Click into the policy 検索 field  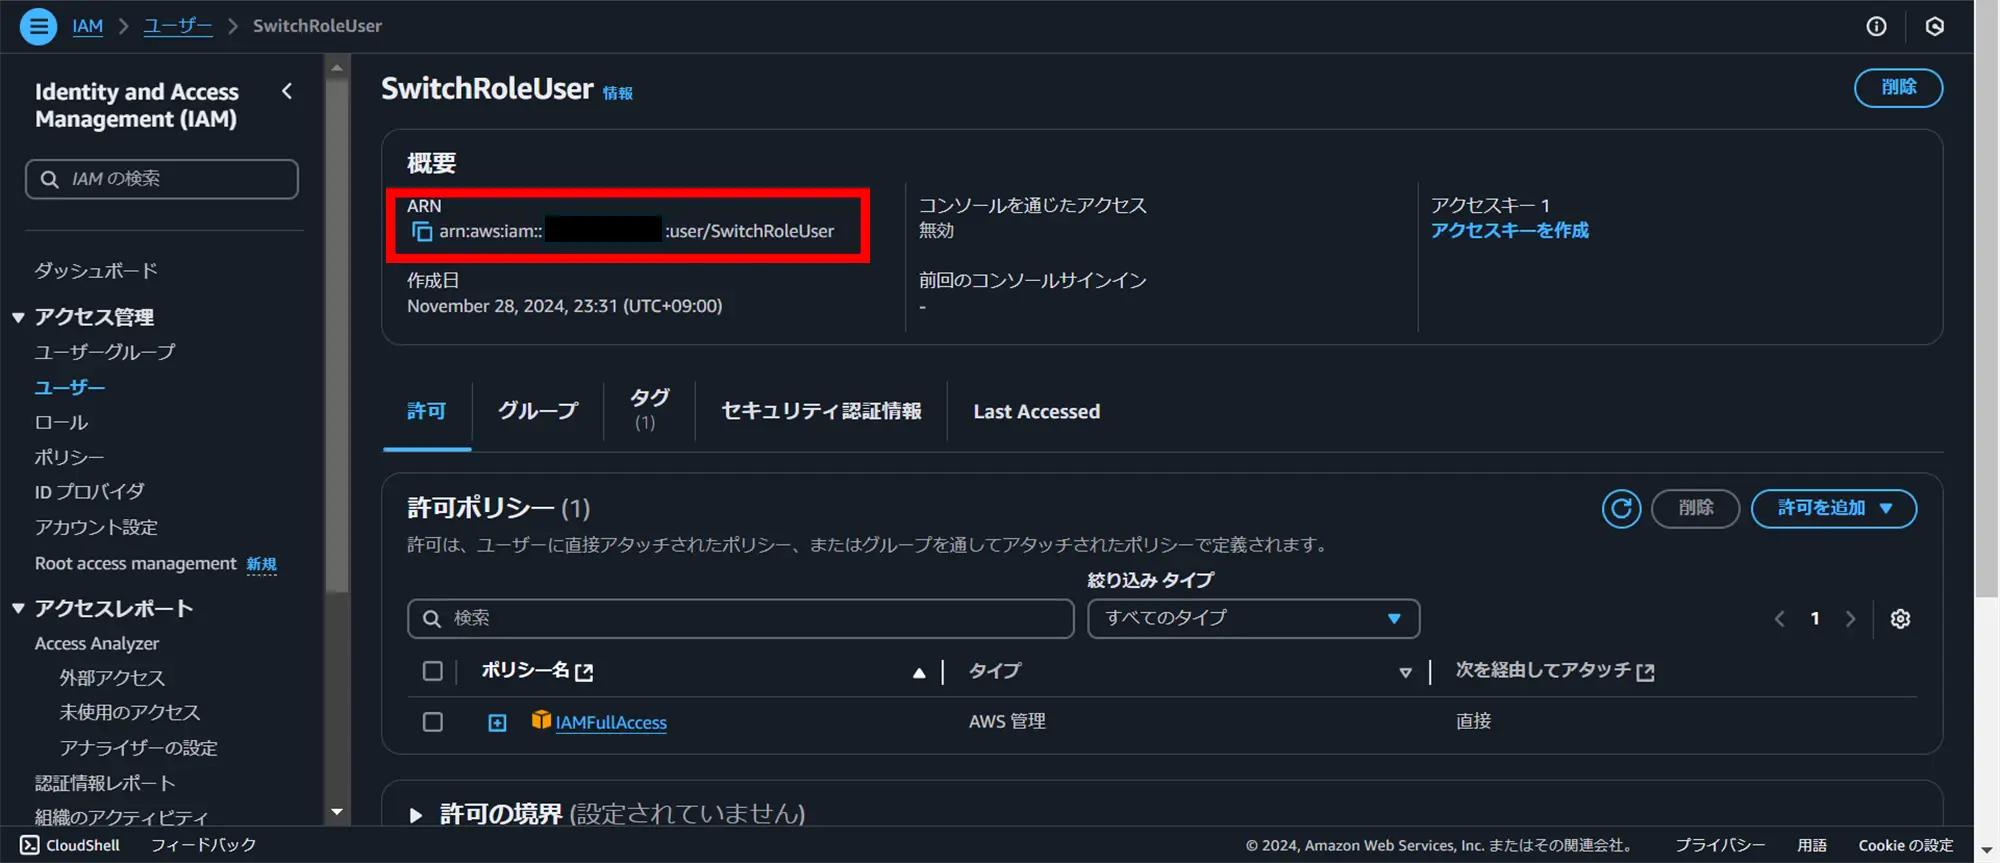click(x=741, y=618)
